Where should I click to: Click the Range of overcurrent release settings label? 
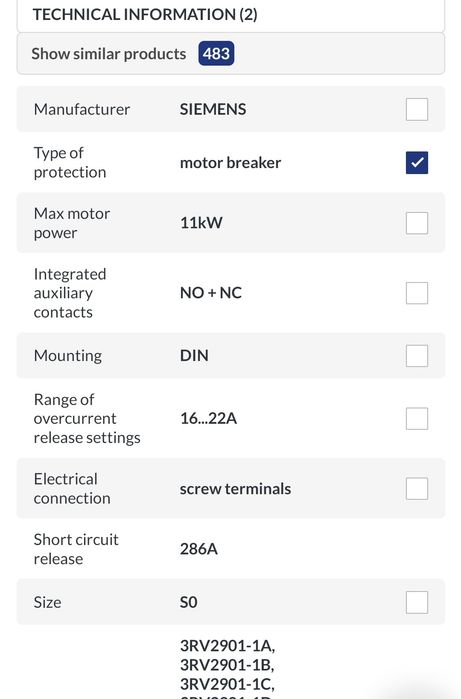pyautogui.click(x=87, y=419)
